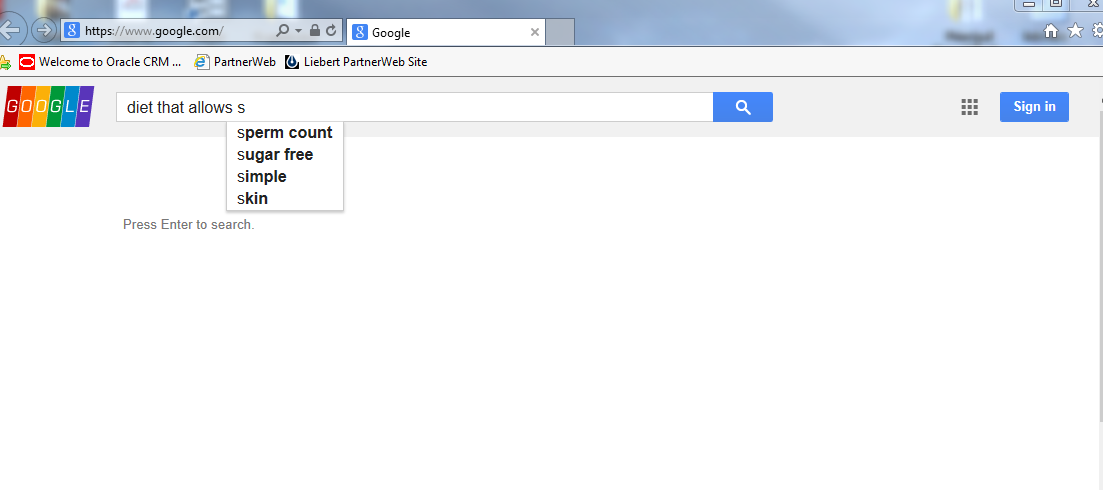The height and width of the screenshot is (490, 1103).
Task: Click the blue search magnifier button
Action: pyautogui.click(x=742, y=107)
